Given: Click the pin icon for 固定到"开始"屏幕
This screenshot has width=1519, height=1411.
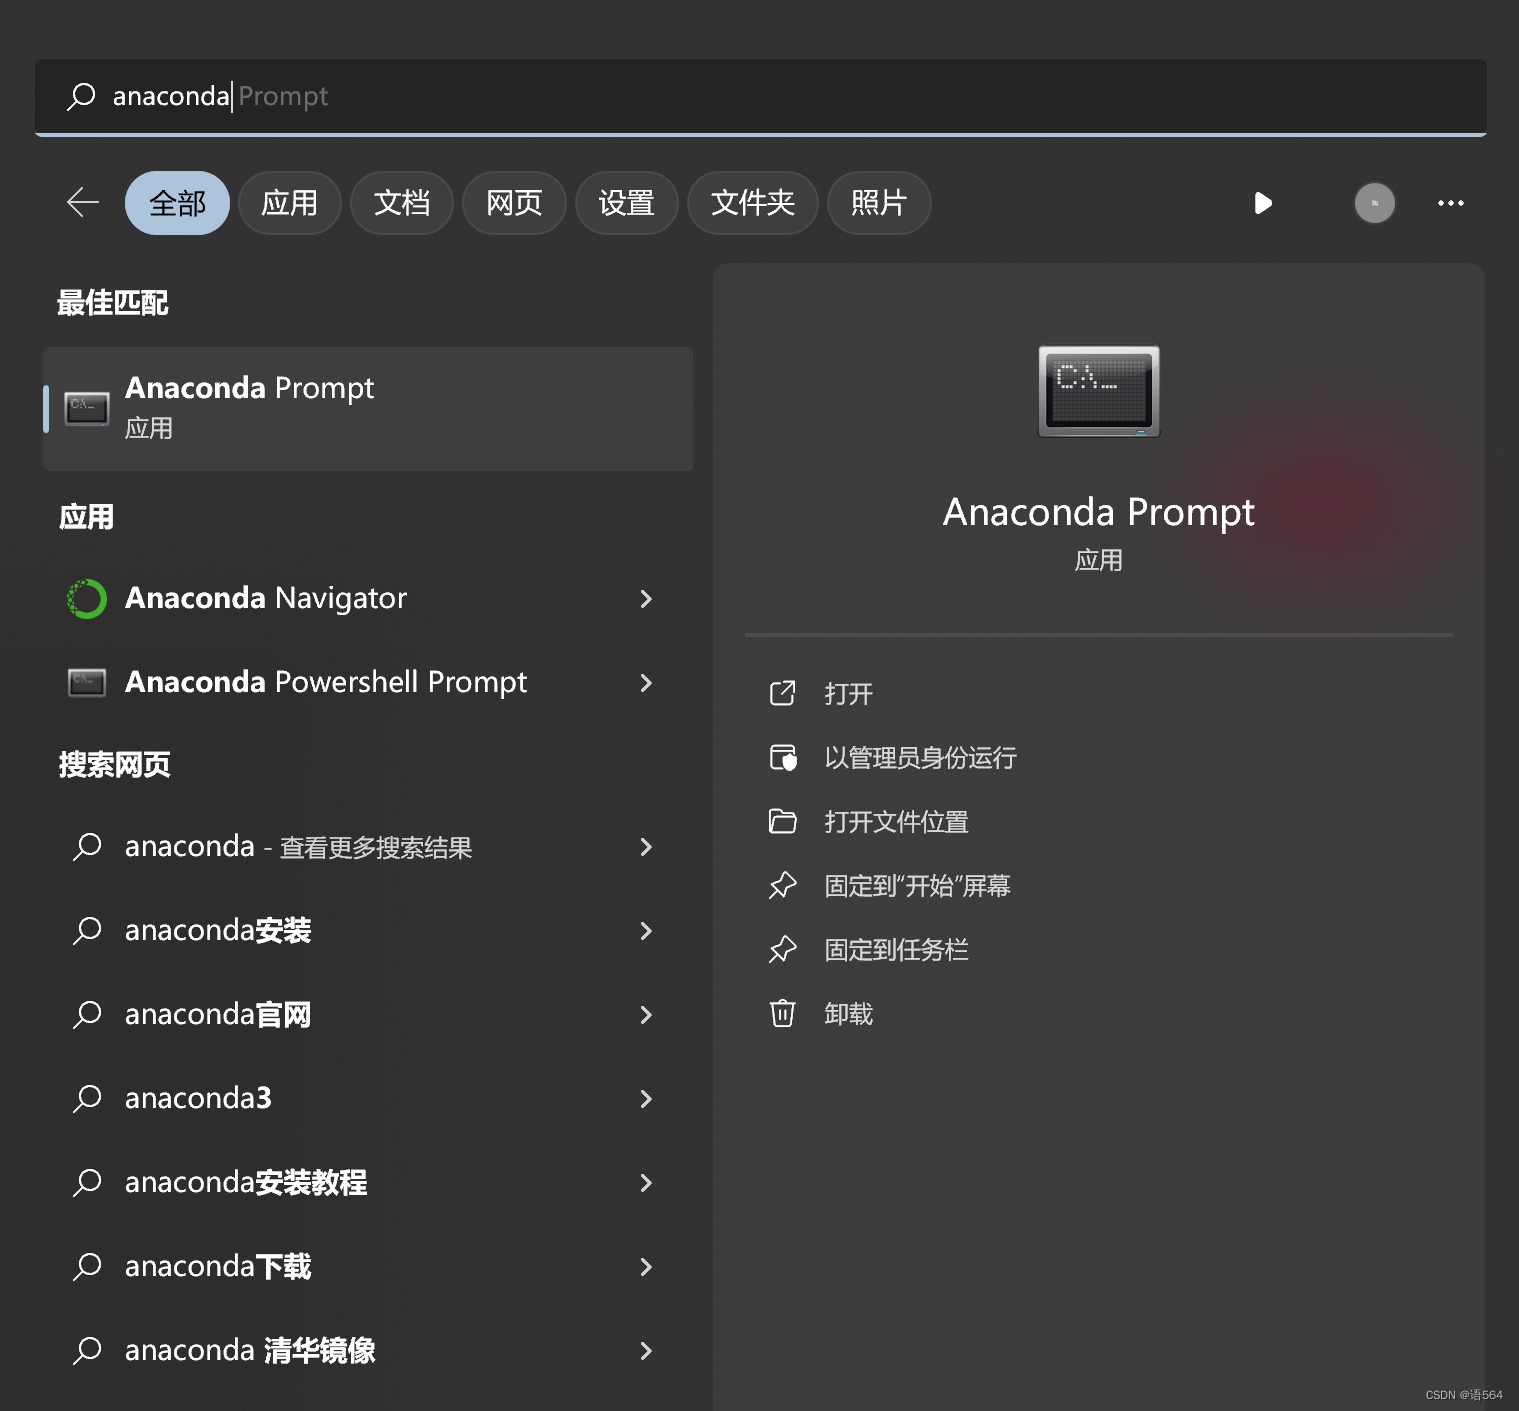Looking at the screenshot, I should pyautogui.click(x=782, y=885).
